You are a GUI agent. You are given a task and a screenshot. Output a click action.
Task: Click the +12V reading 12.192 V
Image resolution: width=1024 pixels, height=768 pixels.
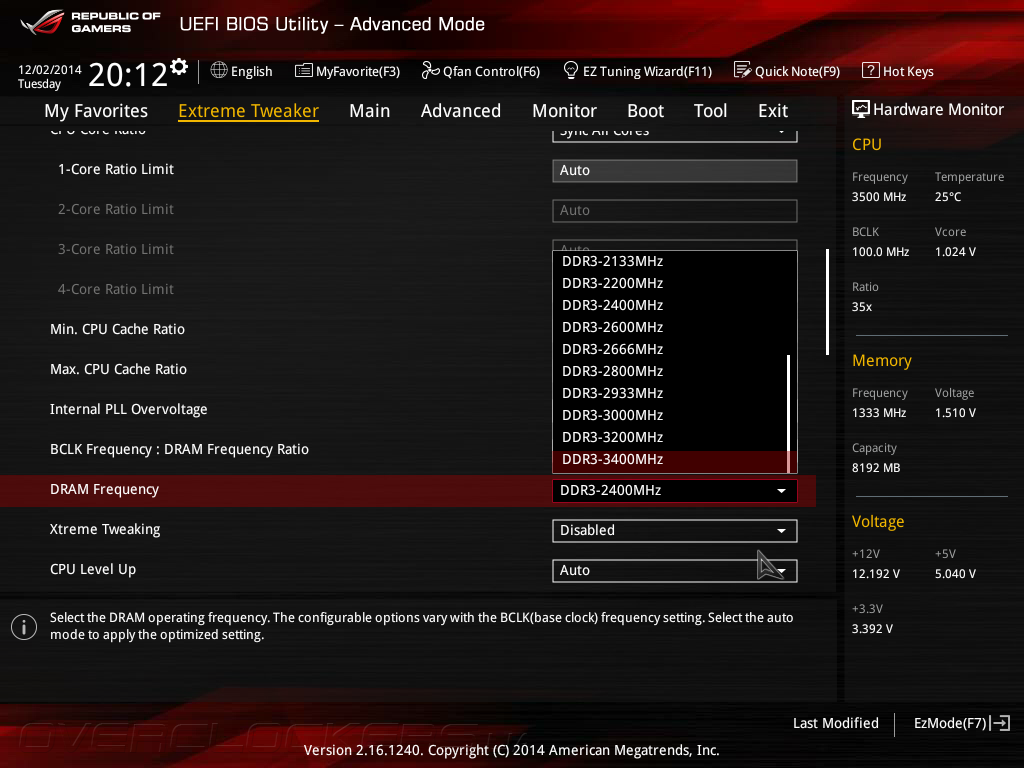[875, 573]
